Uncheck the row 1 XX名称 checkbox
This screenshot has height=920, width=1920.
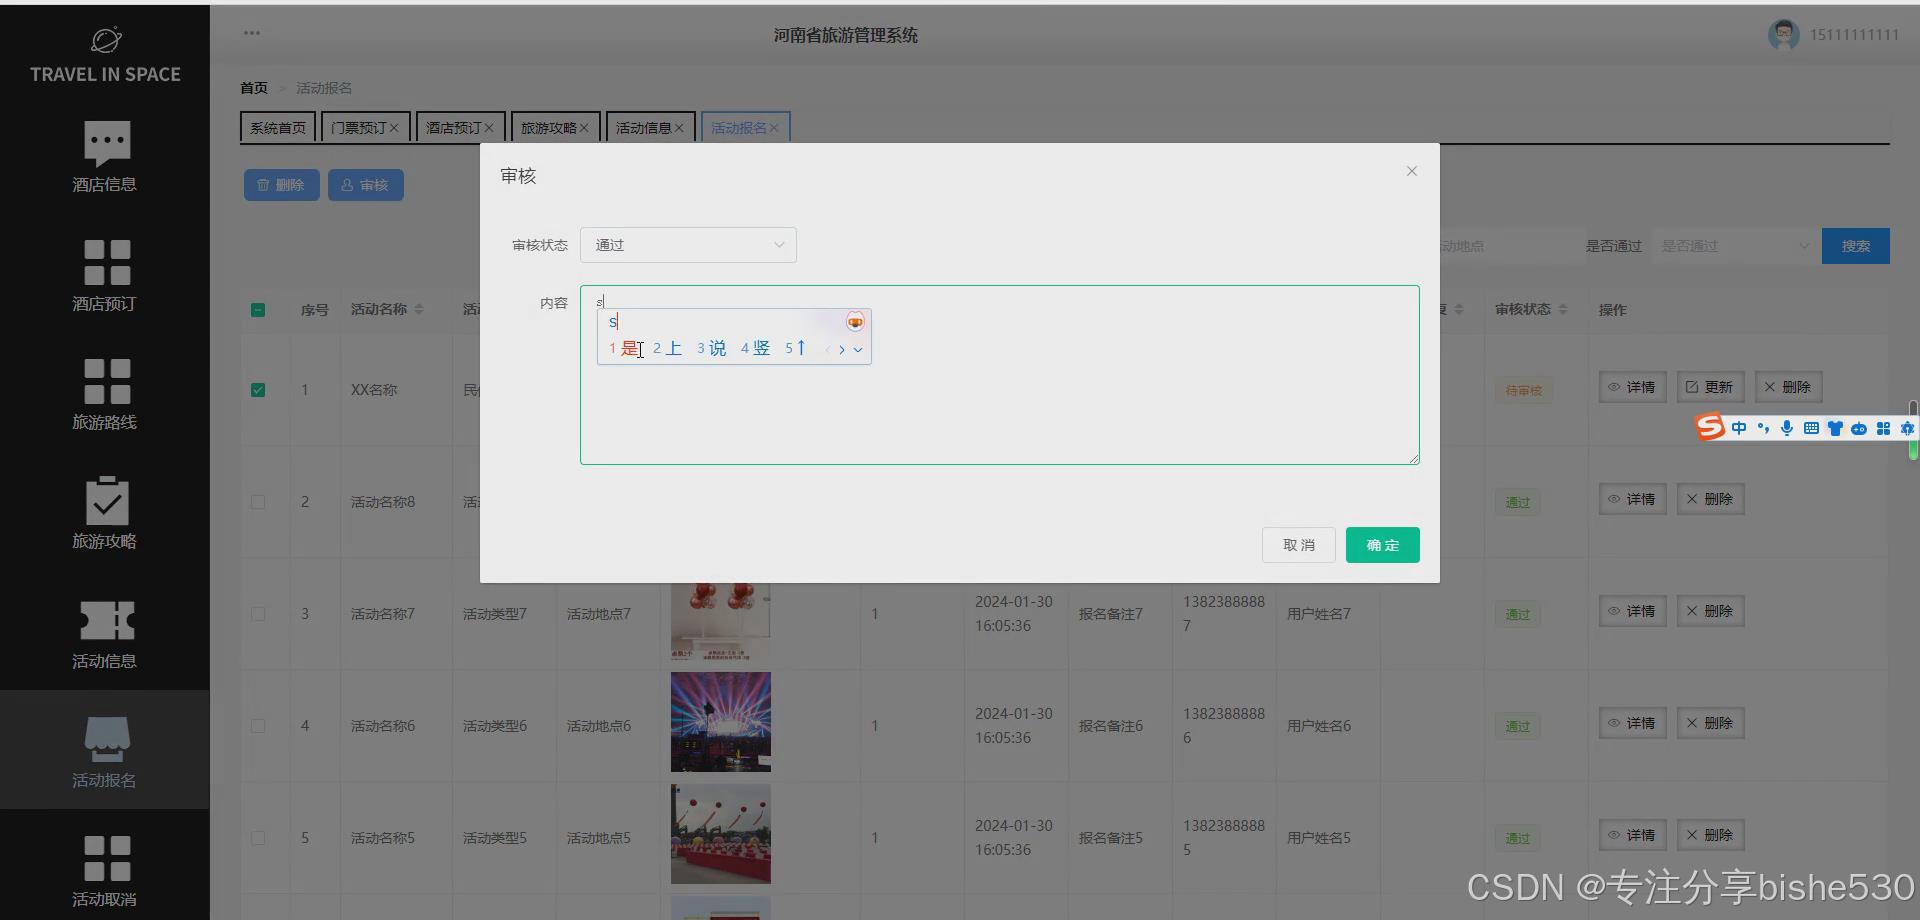258,390
